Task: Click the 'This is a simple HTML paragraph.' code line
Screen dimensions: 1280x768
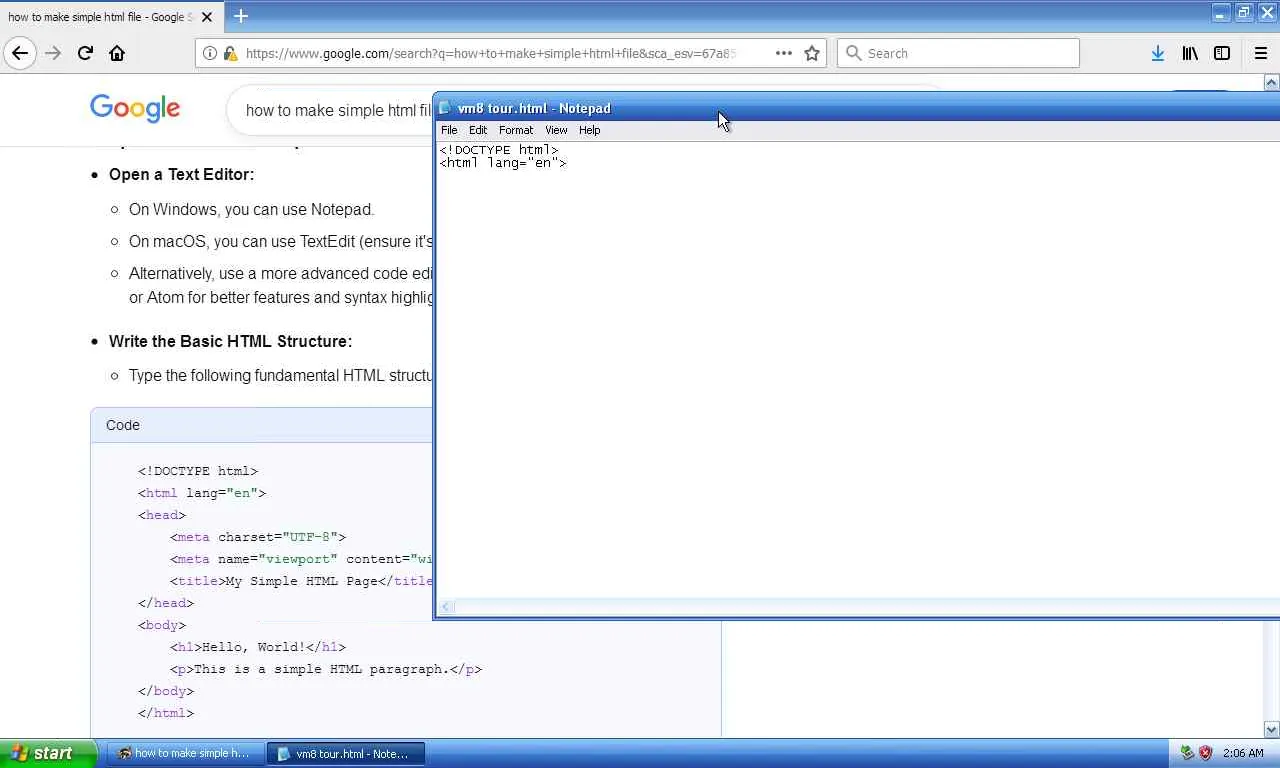Action: pos(326,669)
